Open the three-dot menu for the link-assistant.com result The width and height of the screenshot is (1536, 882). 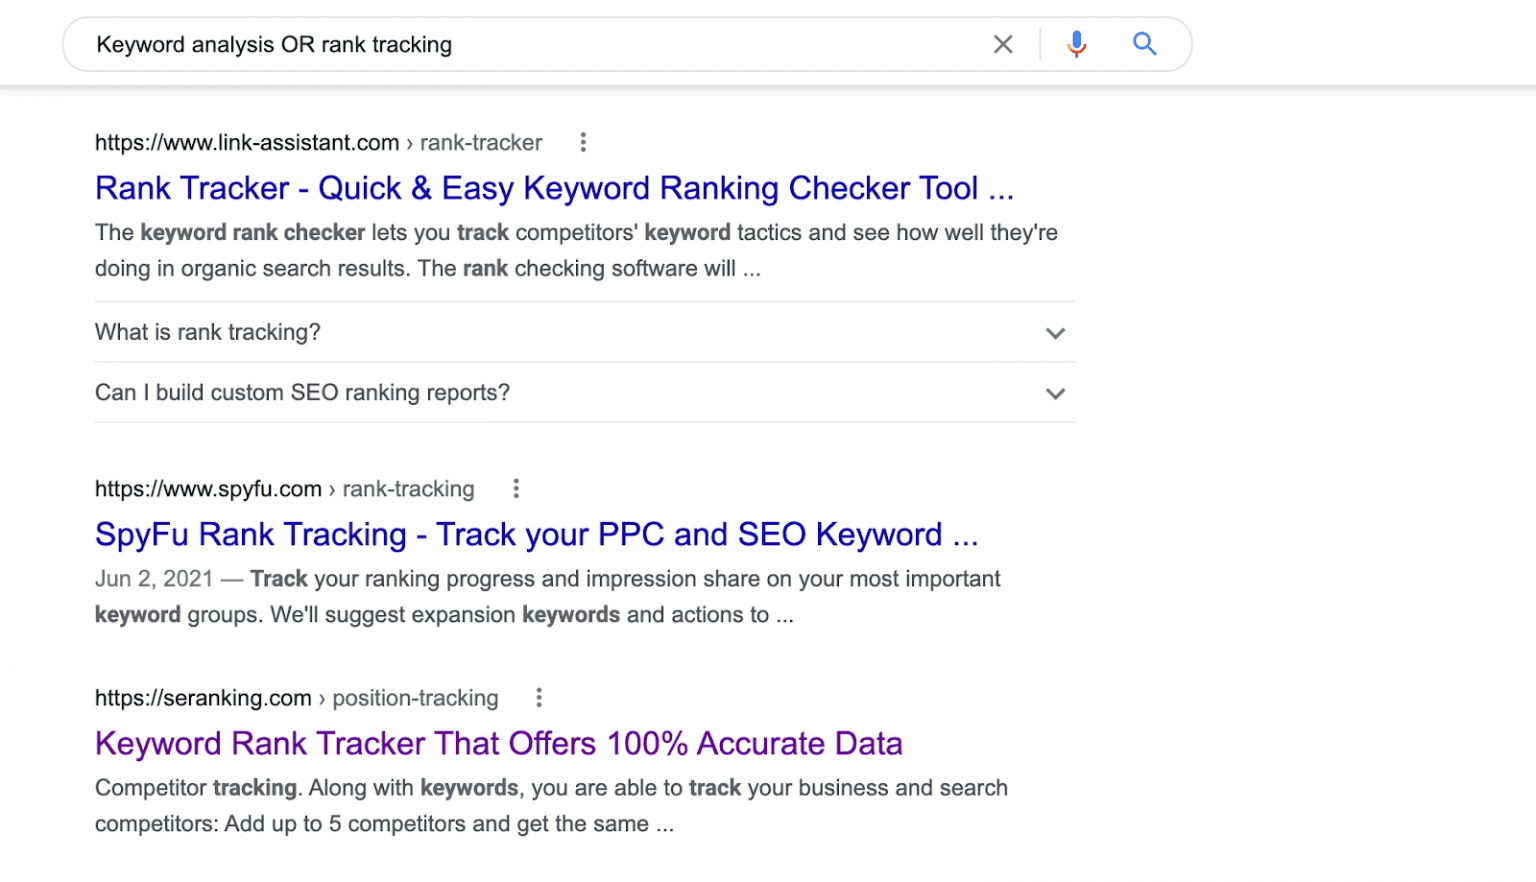(x=583, y=142)
